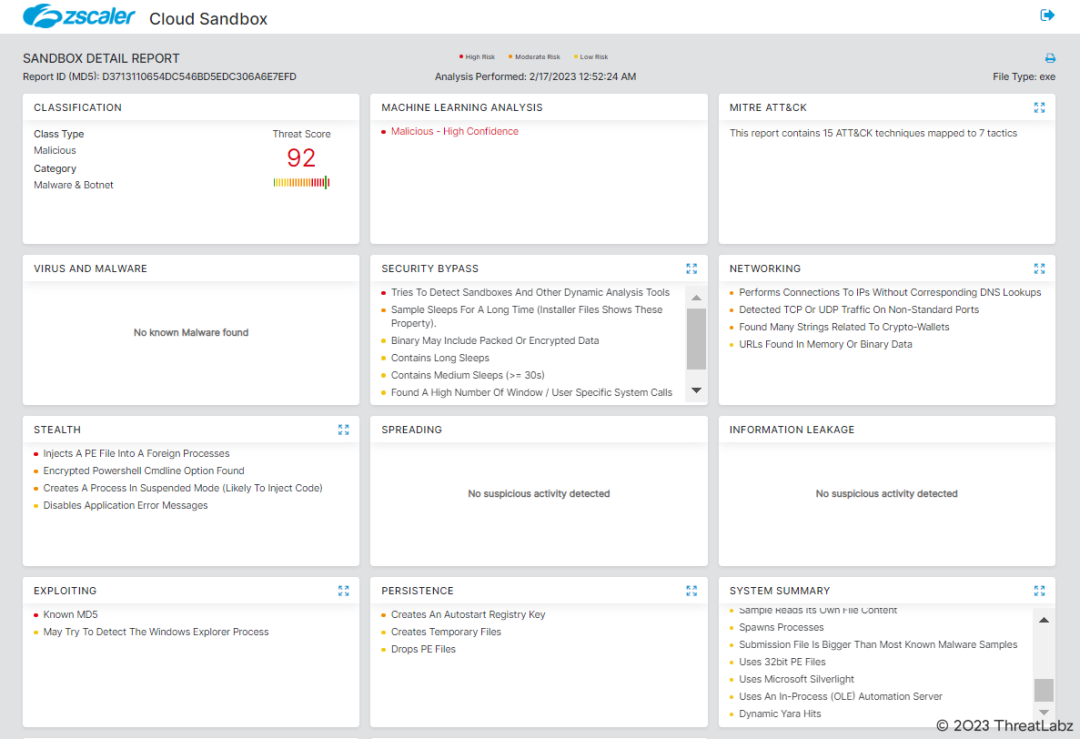Click the print icon on the report
The width and height of the screenshot is (1080, 739).
click(x=1050, y=57)
